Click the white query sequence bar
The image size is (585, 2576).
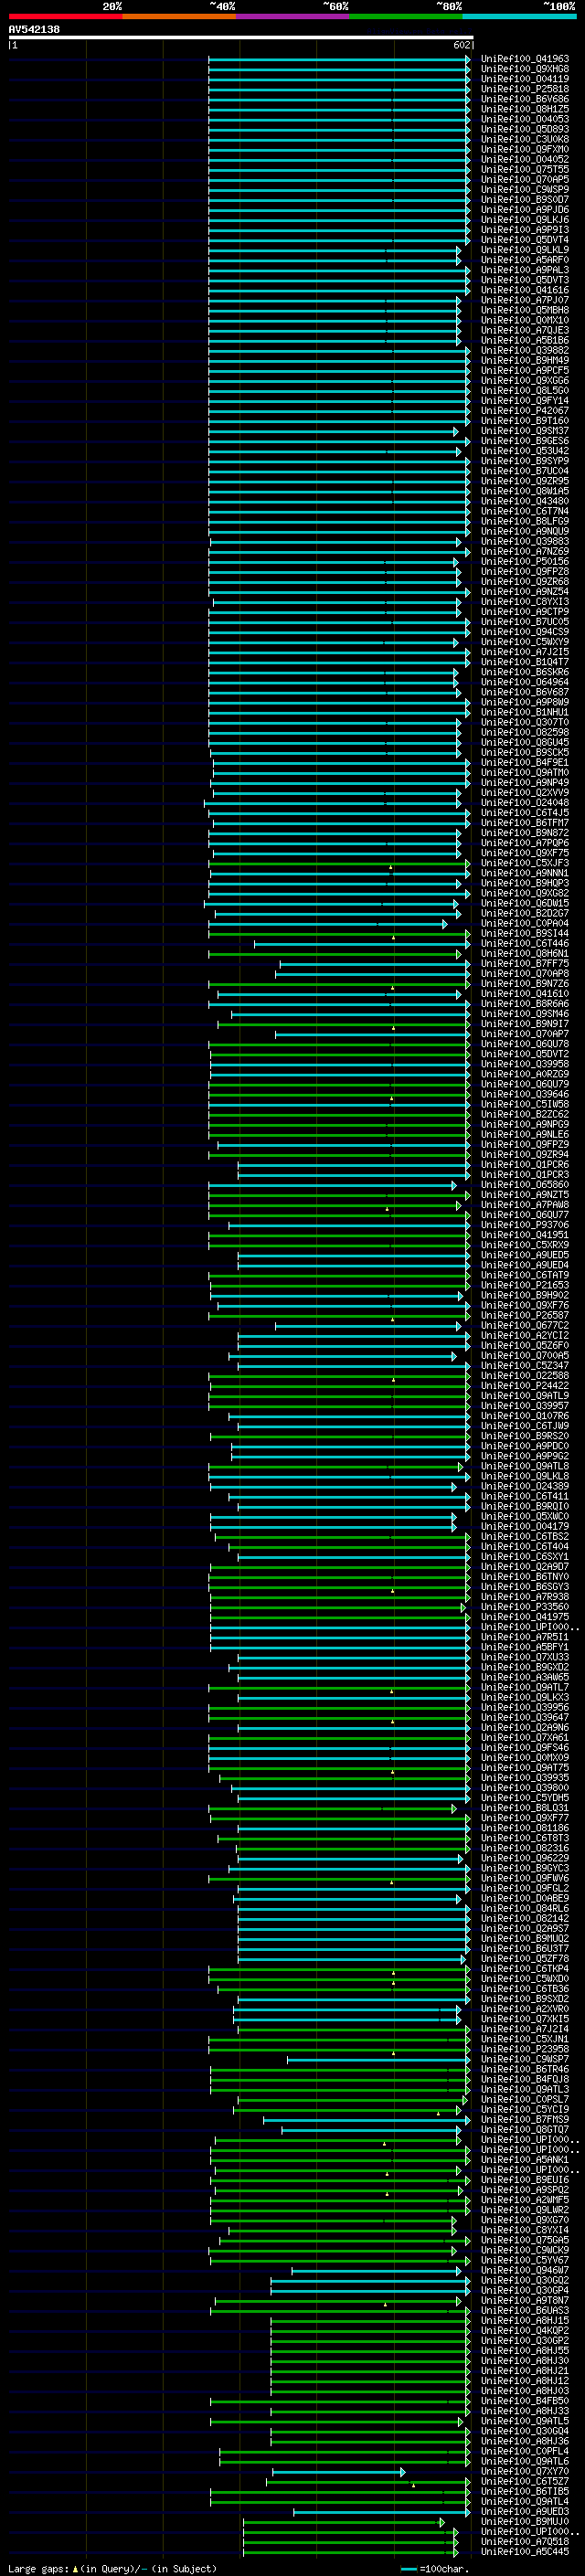[241, 38]
